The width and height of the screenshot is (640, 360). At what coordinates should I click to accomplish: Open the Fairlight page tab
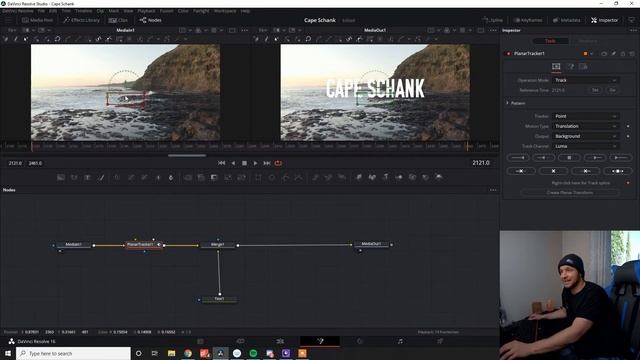pyautogui.click(x=400, y=341)
